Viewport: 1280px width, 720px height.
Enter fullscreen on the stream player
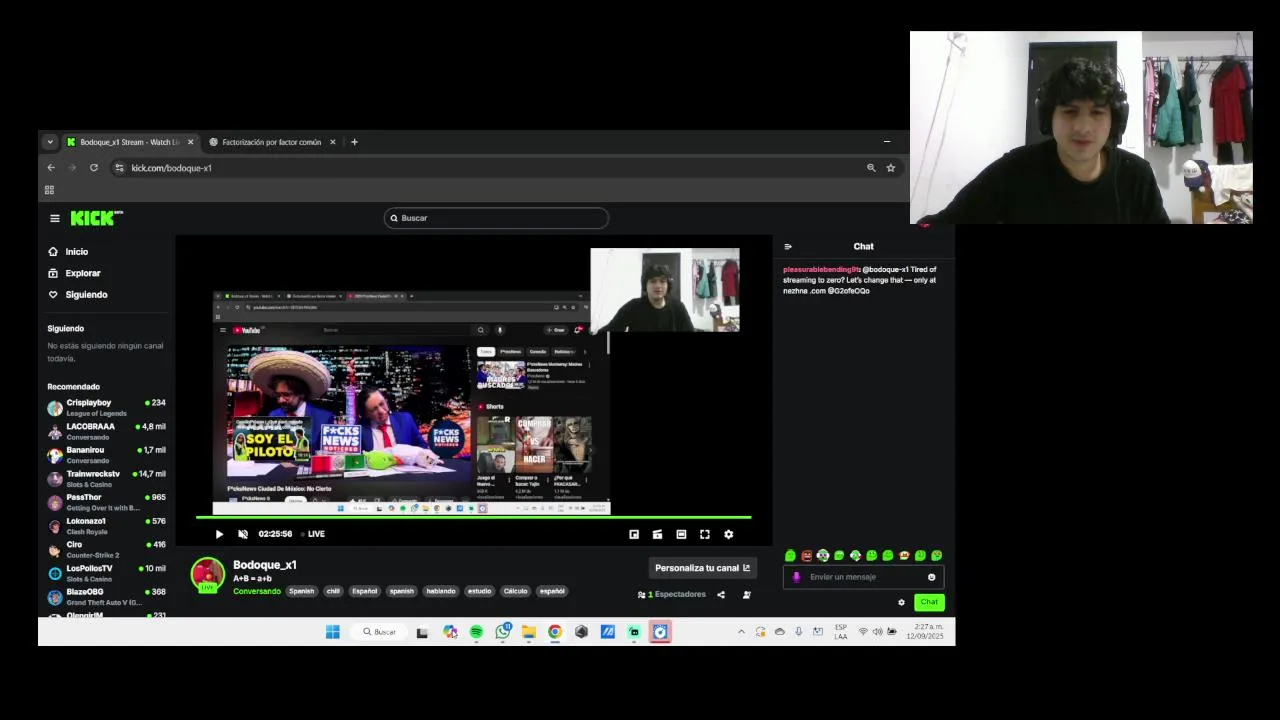(x=705, y=534)
